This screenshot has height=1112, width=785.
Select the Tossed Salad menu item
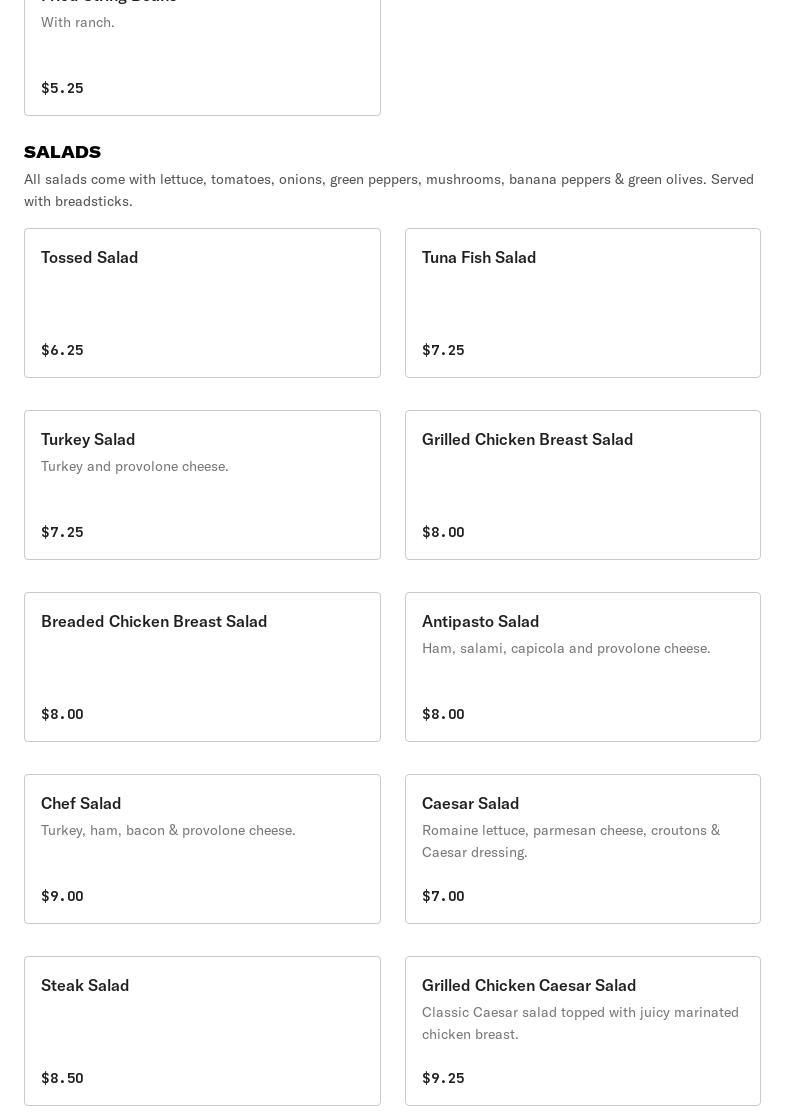click(202, 303)
